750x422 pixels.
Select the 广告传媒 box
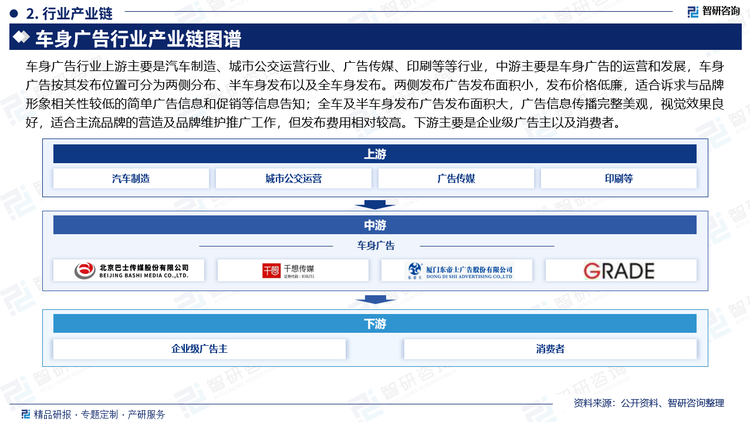(x=456, y=178)
